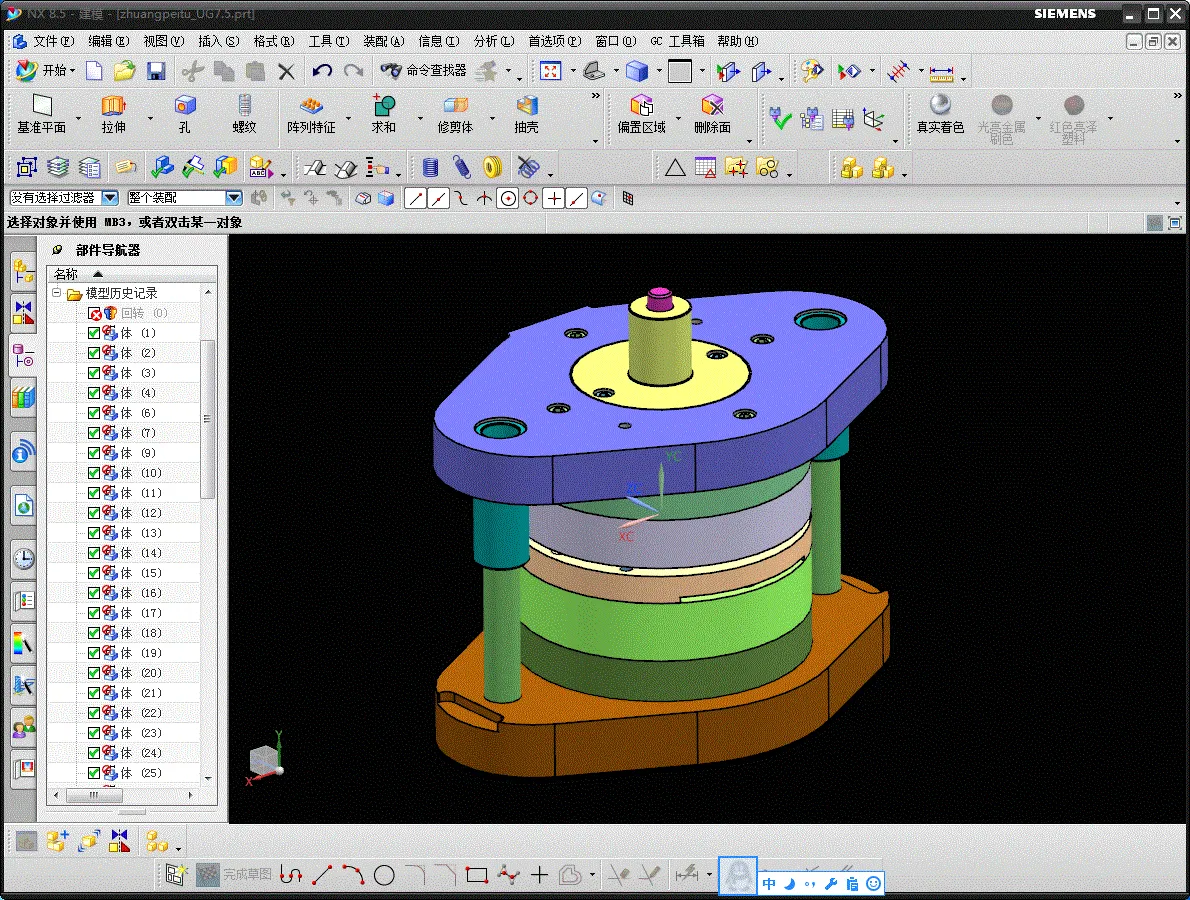
Task: Click the navigator vertical scrollbar down arrow
Action: [208, 778]
